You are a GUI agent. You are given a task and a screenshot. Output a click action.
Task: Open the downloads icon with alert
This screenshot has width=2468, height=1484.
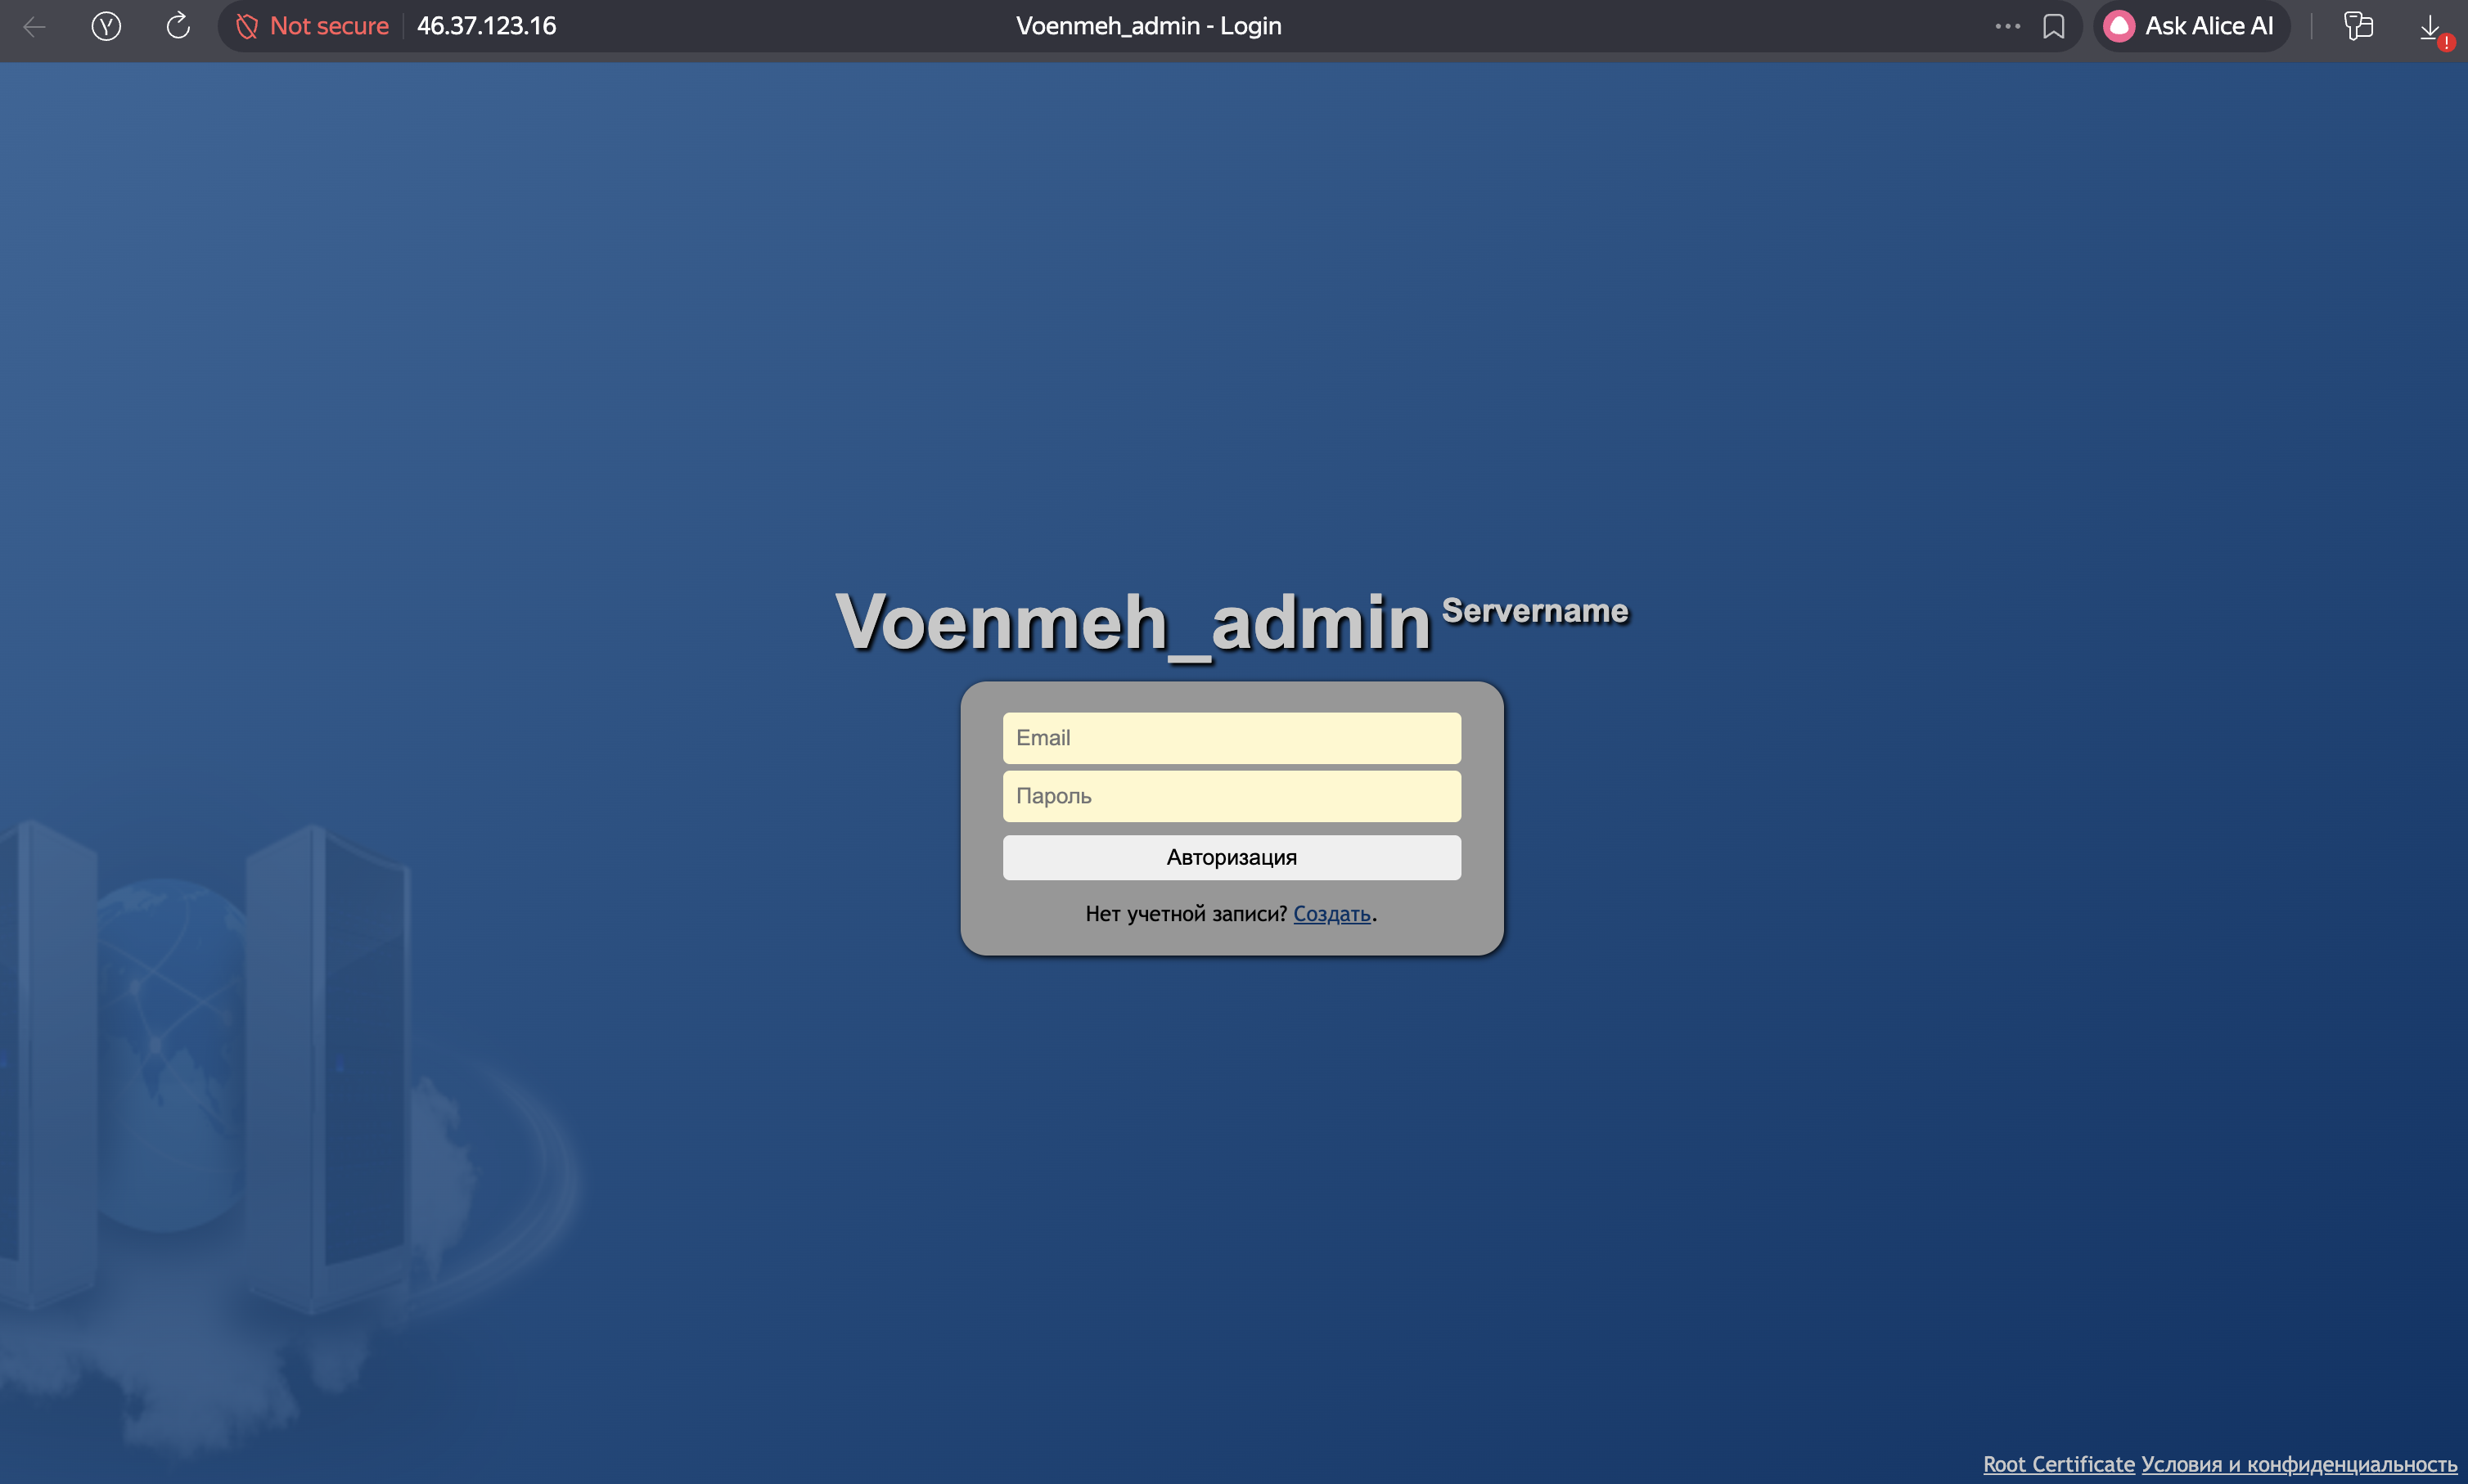pos(2430,28)
